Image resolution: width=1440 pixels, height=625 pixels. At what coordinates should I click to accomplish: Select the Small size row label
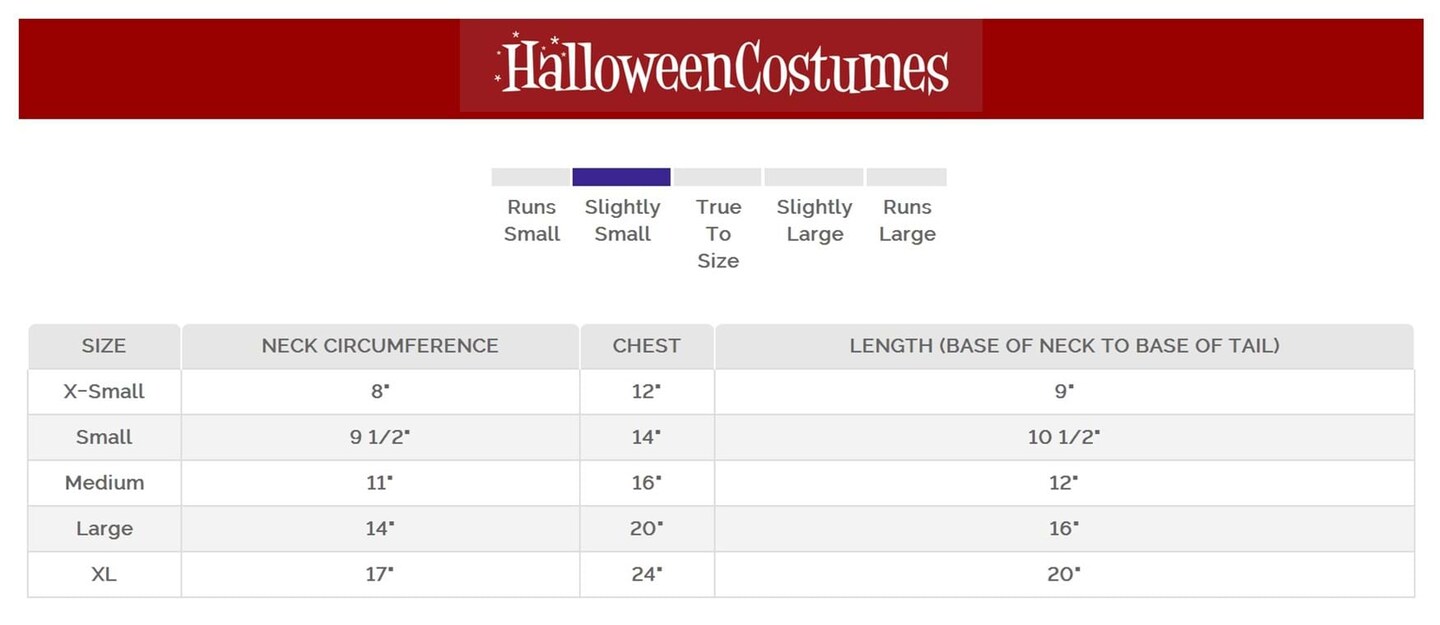pyautogui.click(x=104, y=437)
